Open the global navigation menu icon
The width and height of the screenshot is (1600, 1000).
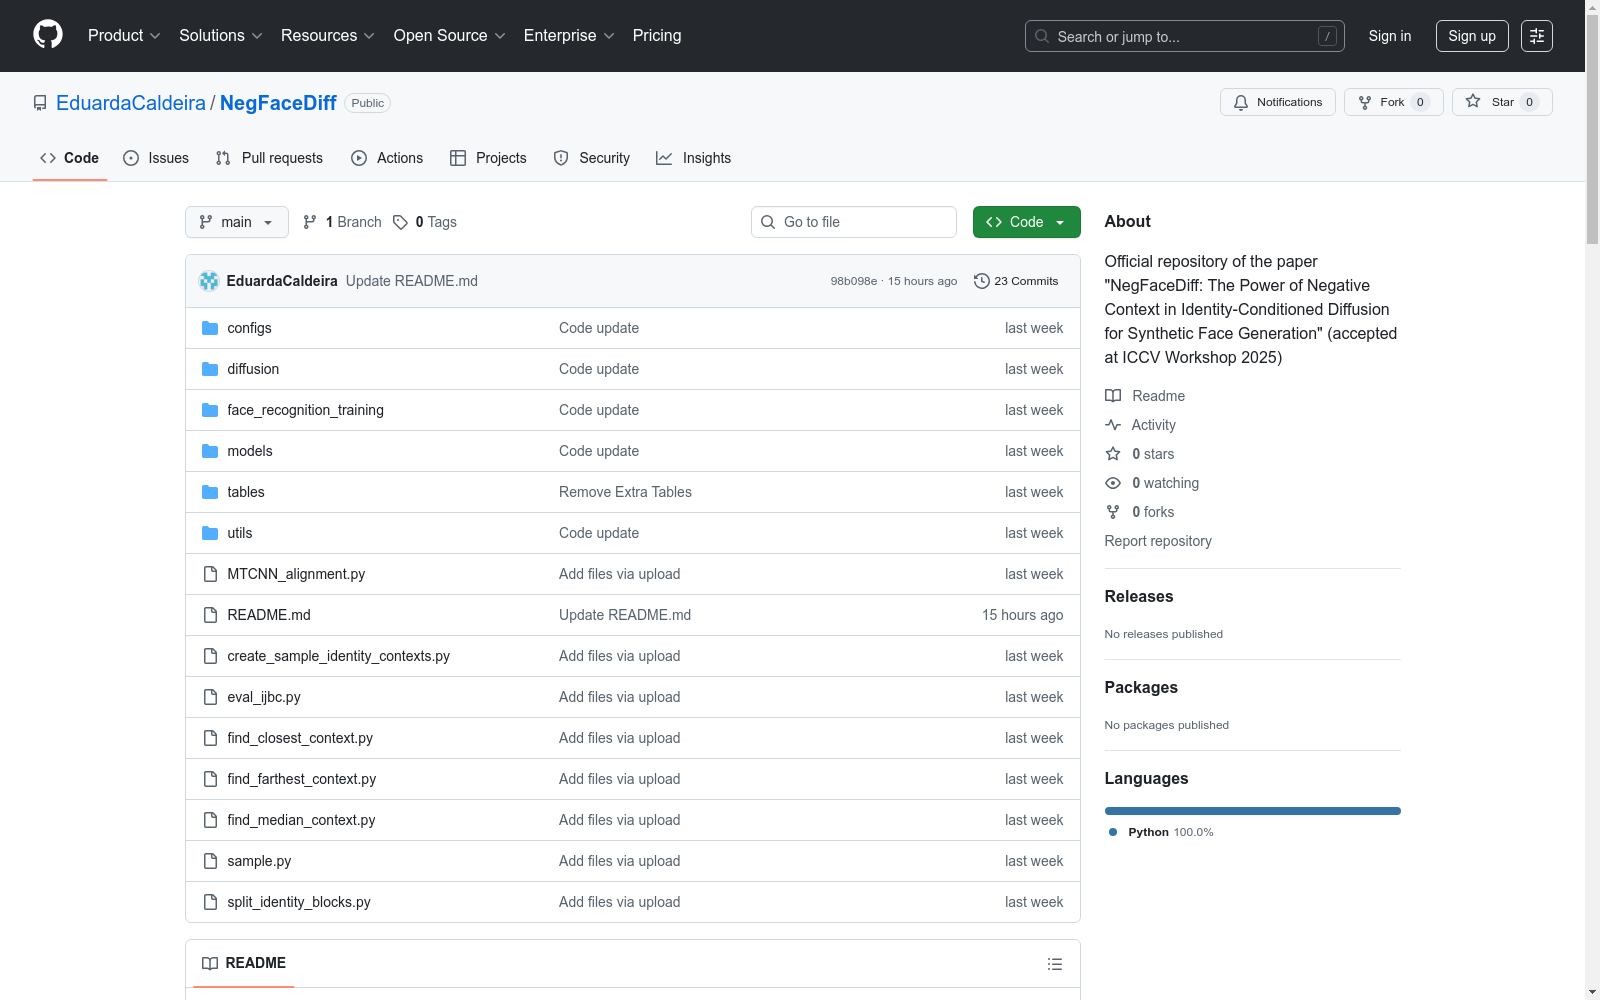pyautogui.click(x=1536, y=36)
